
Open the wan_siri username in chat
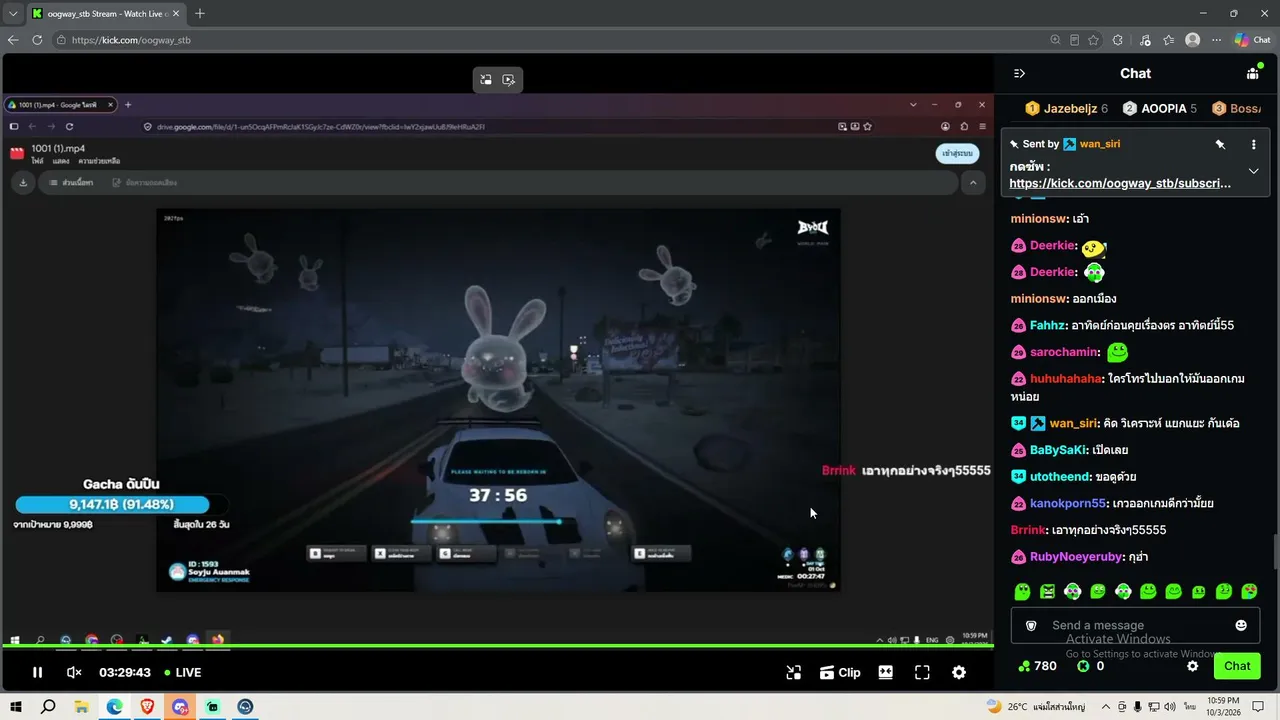point(1074,423)
